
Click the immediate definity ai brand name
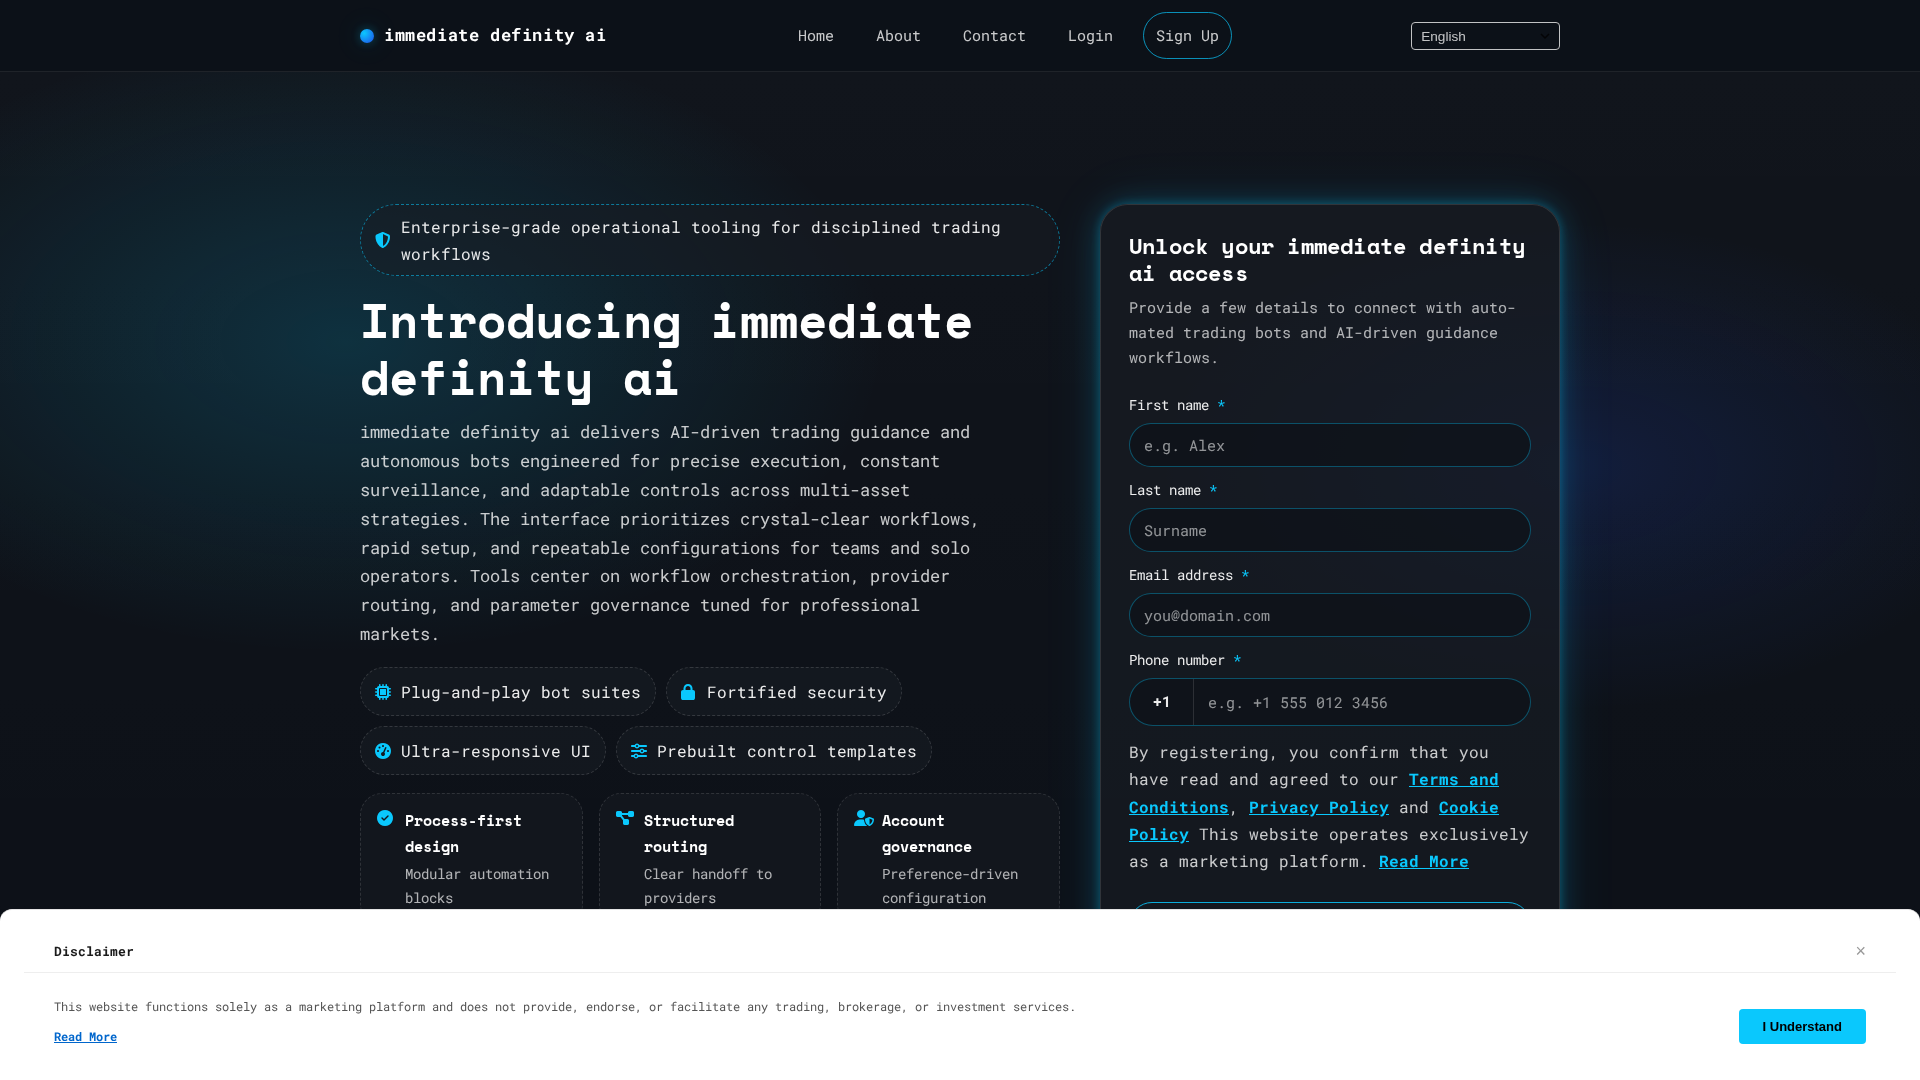point(495,35)
